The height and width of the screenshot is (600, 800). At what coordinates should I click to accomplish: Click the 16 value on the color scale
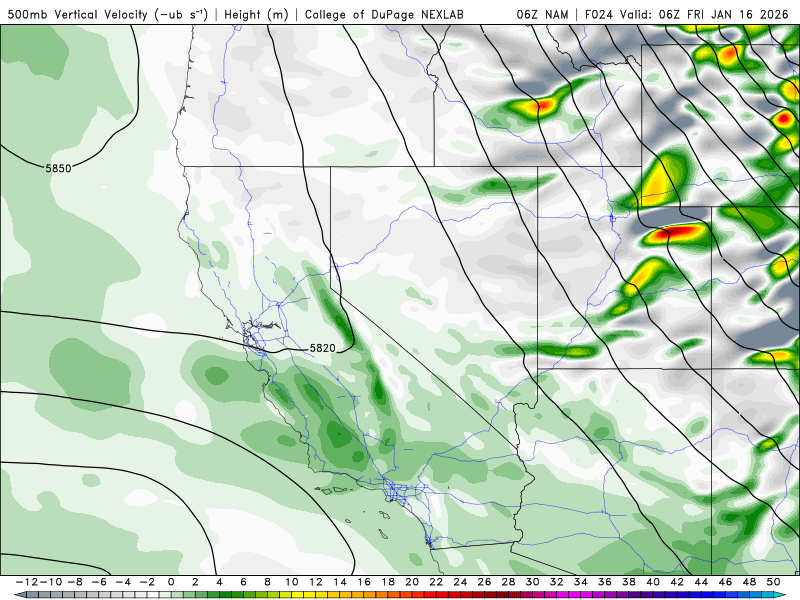point(364,582)
